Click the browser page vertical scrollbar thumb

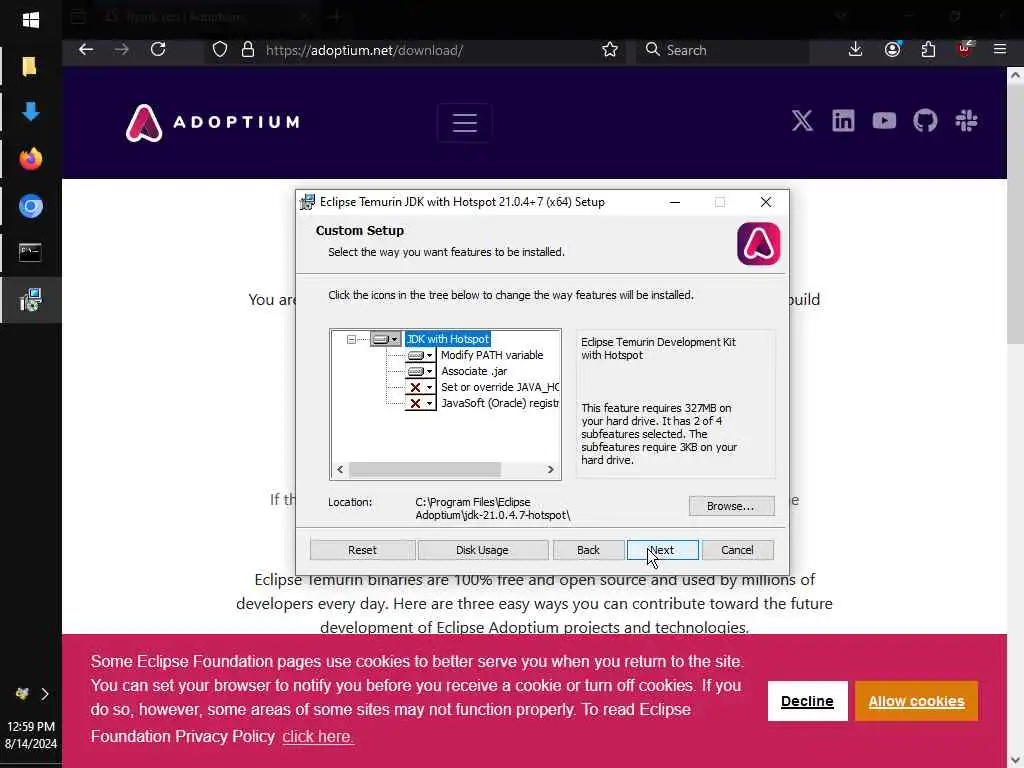(x=1015, y=214)
